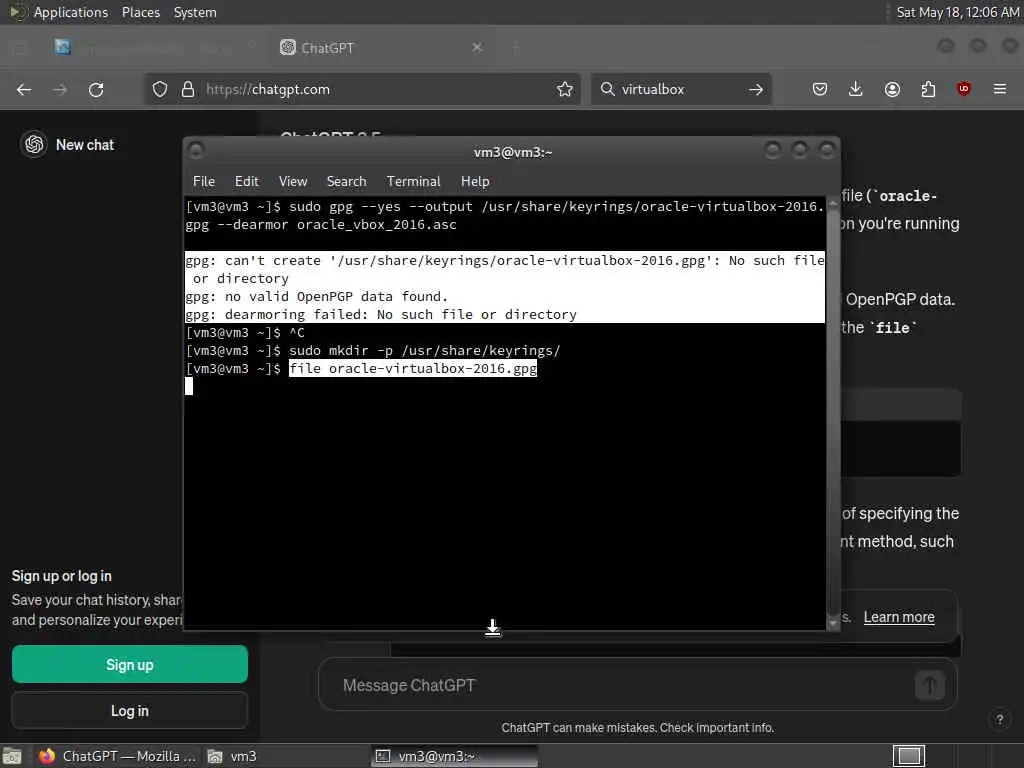
Task: Reload the ChatGPT page
Action: pyautogui.click(x=96, y=89)
